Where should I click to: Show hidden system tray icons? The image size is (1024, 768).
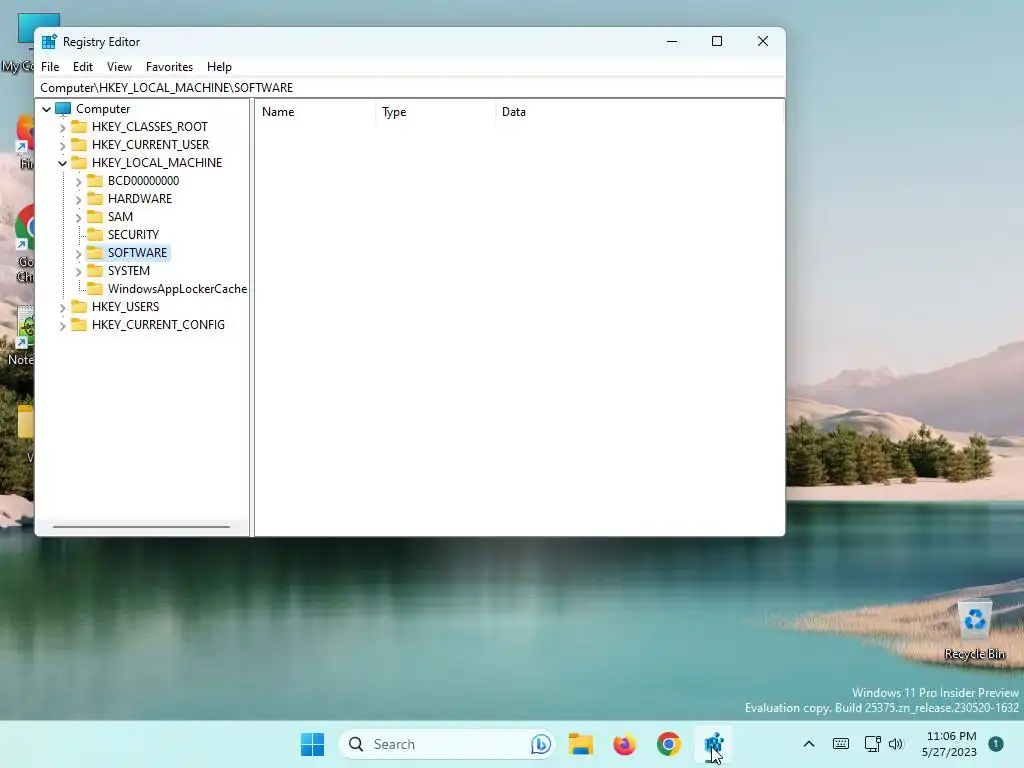coord(808,744)
